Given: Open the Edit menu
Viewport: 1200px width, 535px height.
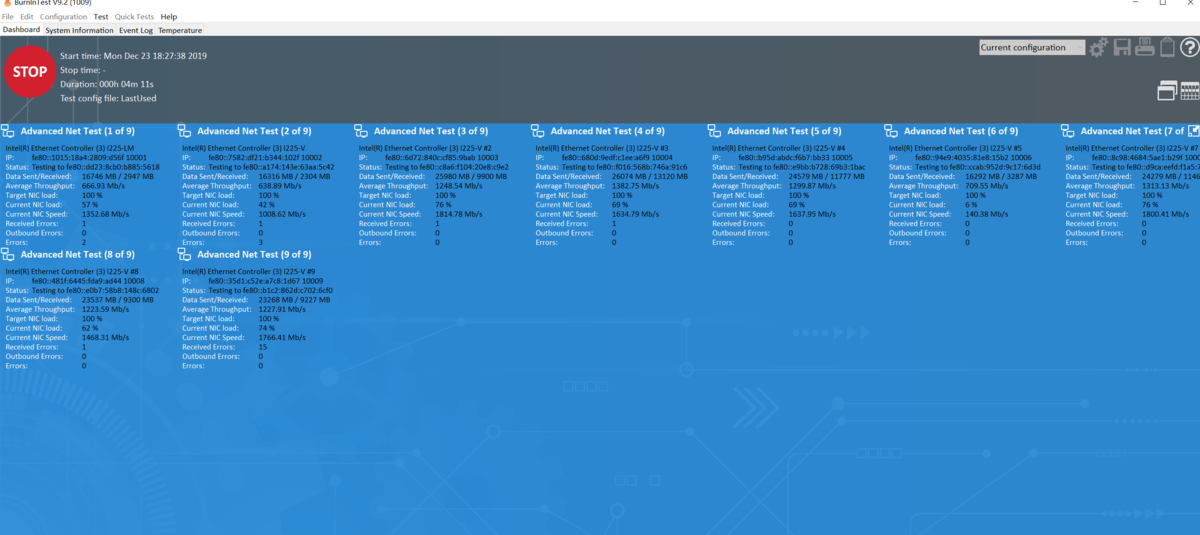Looking at the screenshot, I should [26, 17].
